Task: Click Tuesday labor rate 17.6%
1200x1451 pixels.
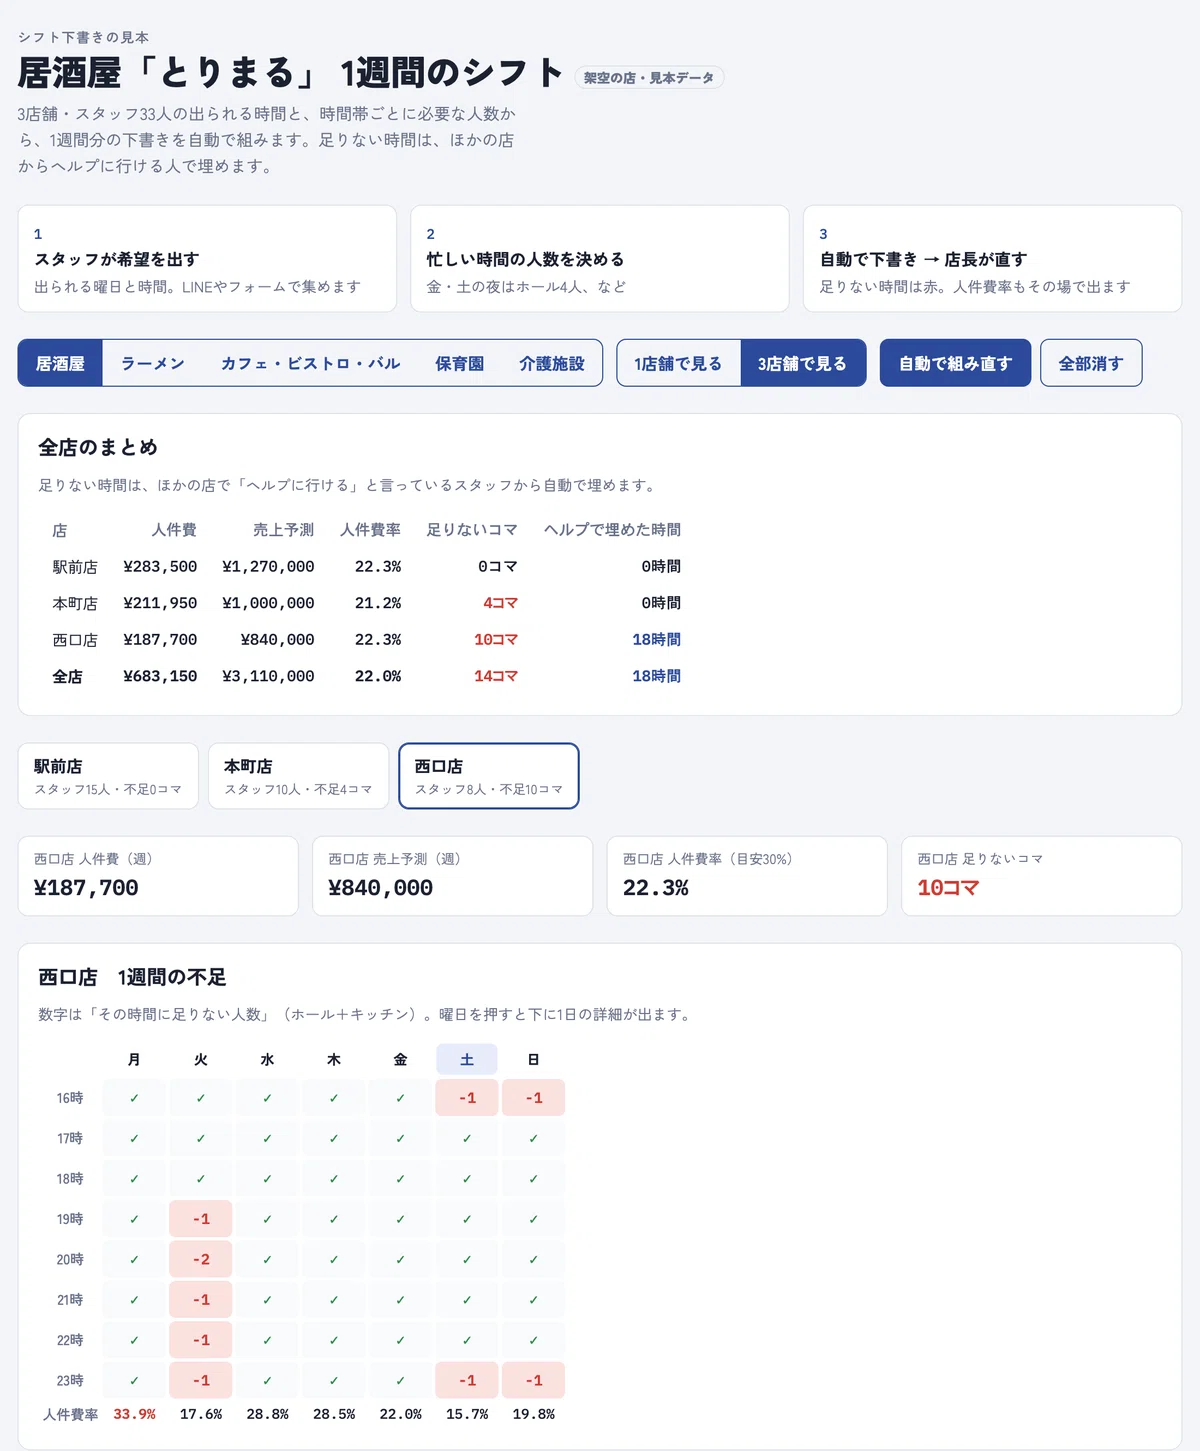Action: pos(201,1414)
